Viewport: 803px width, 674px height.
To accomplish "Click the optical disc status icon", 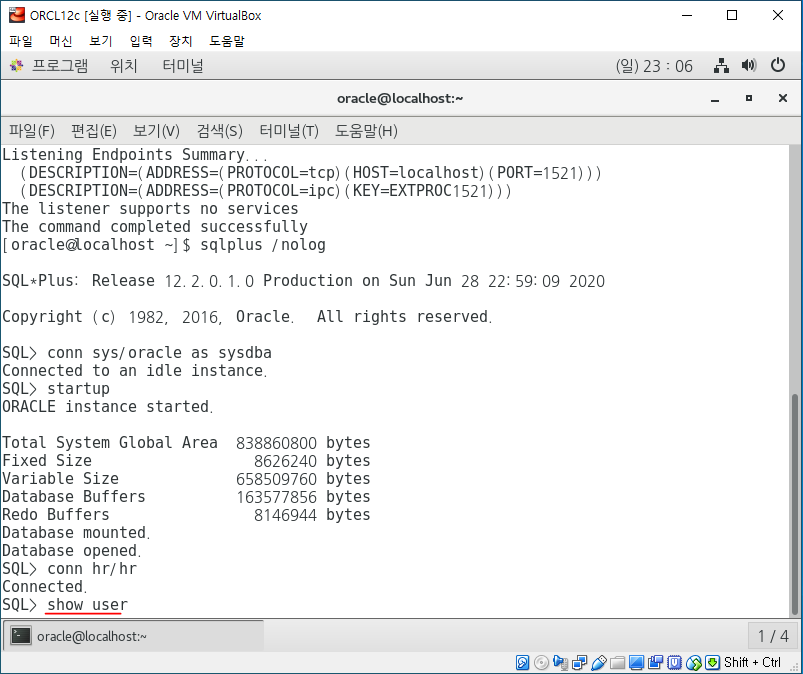I will click(541, 662).
